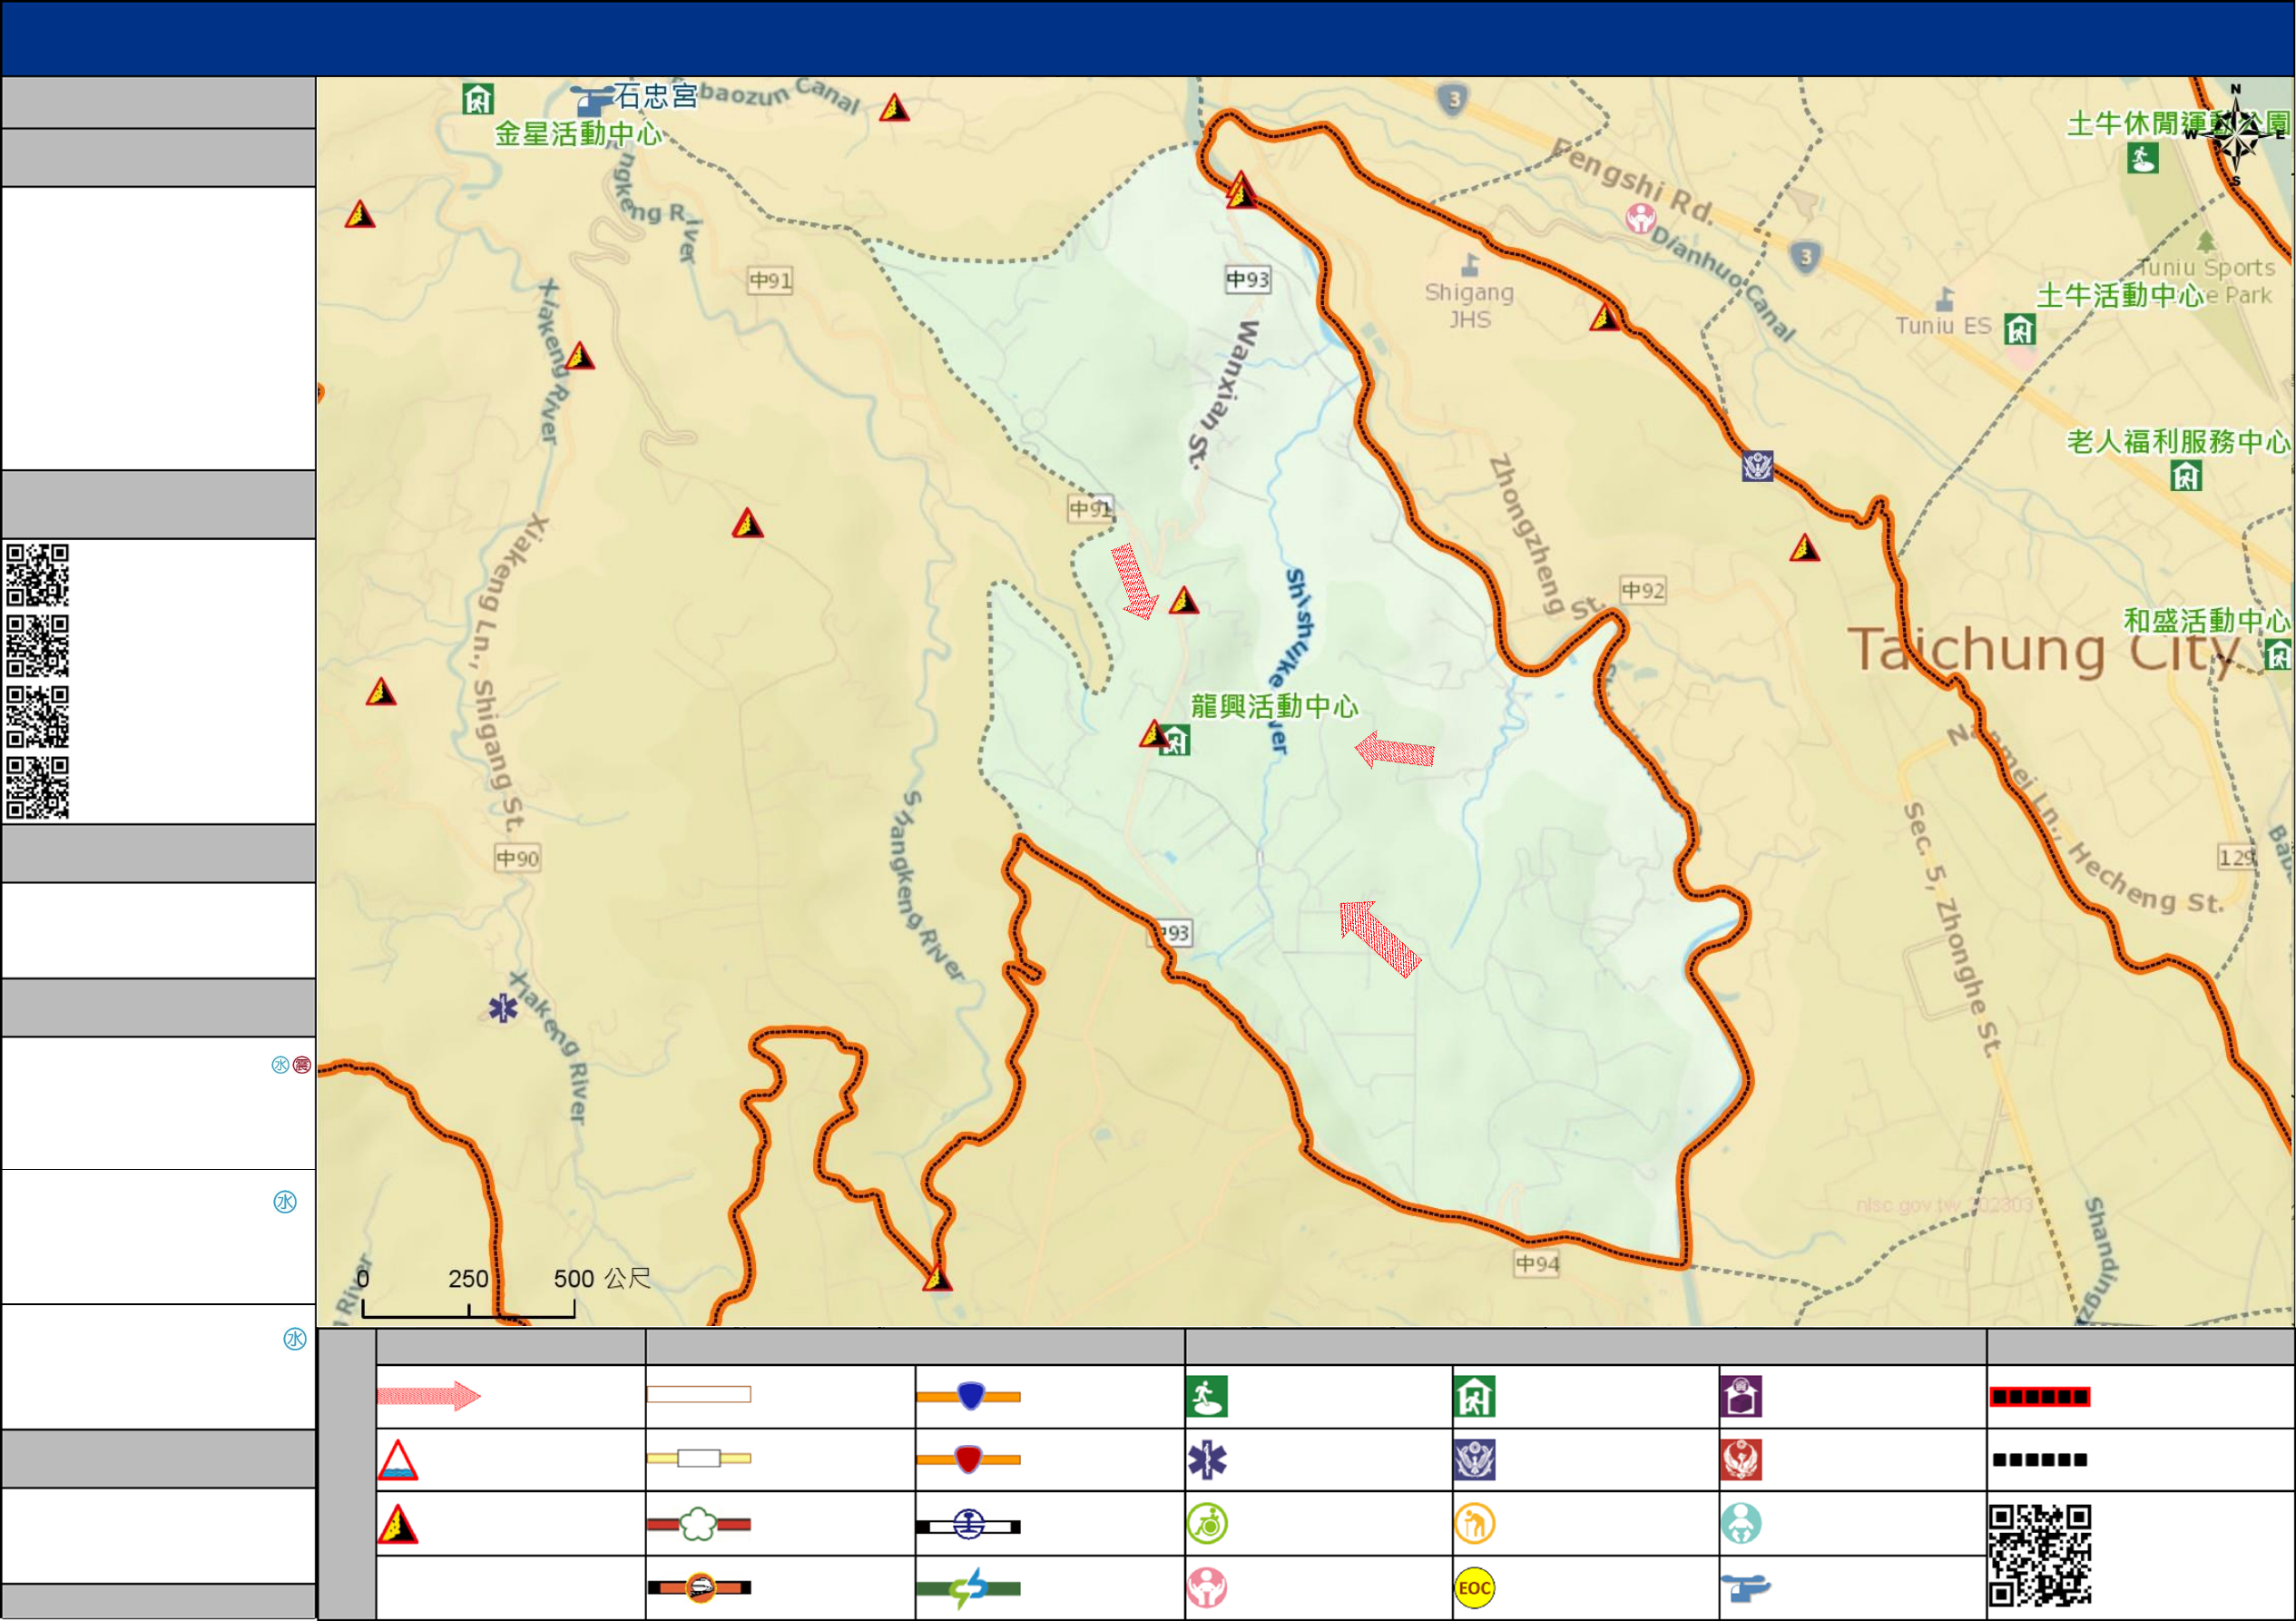Select the landslide marker at map's bottom edge
The image size is (2296, 1621).
tap(937, 1278)
